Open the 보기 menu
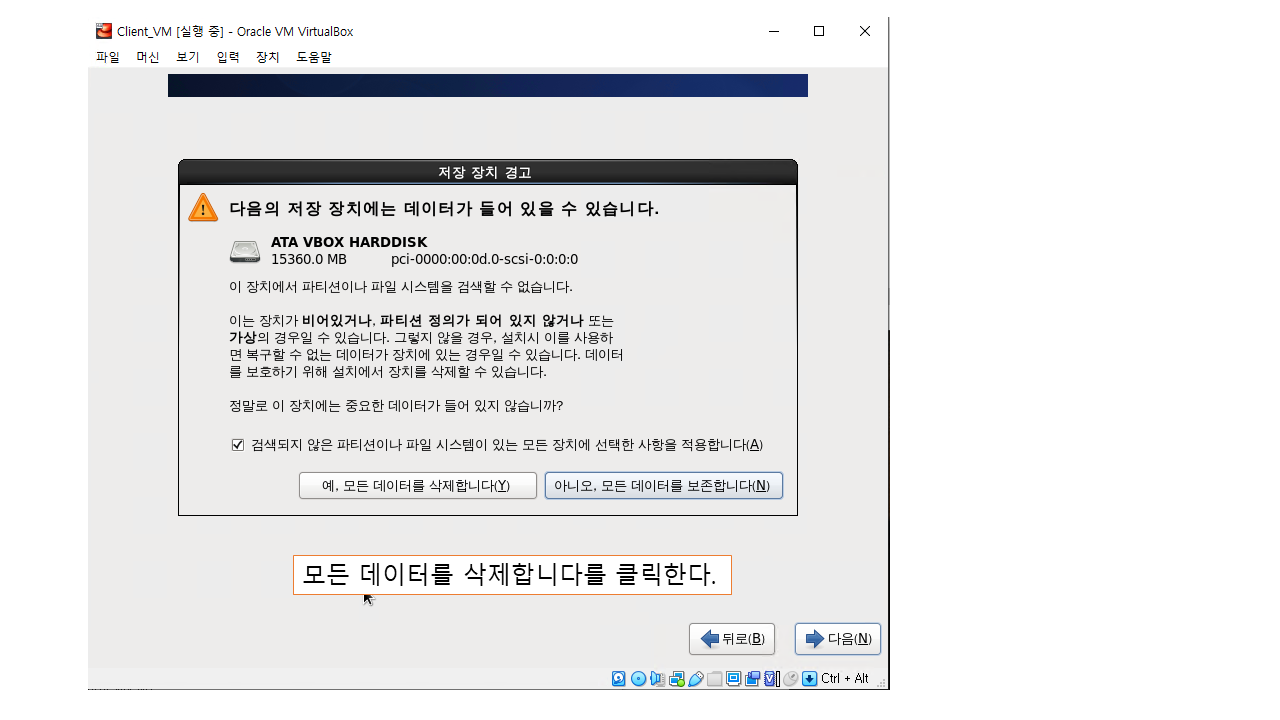The image size is (1280, 720). (188, 57)
